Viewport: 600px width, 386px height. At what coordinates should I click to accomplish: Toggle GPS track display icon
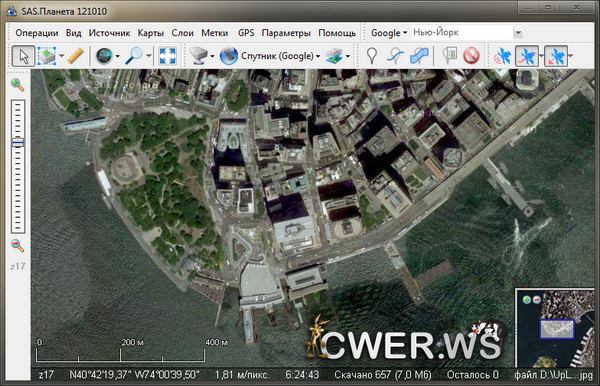coord(527,56)
